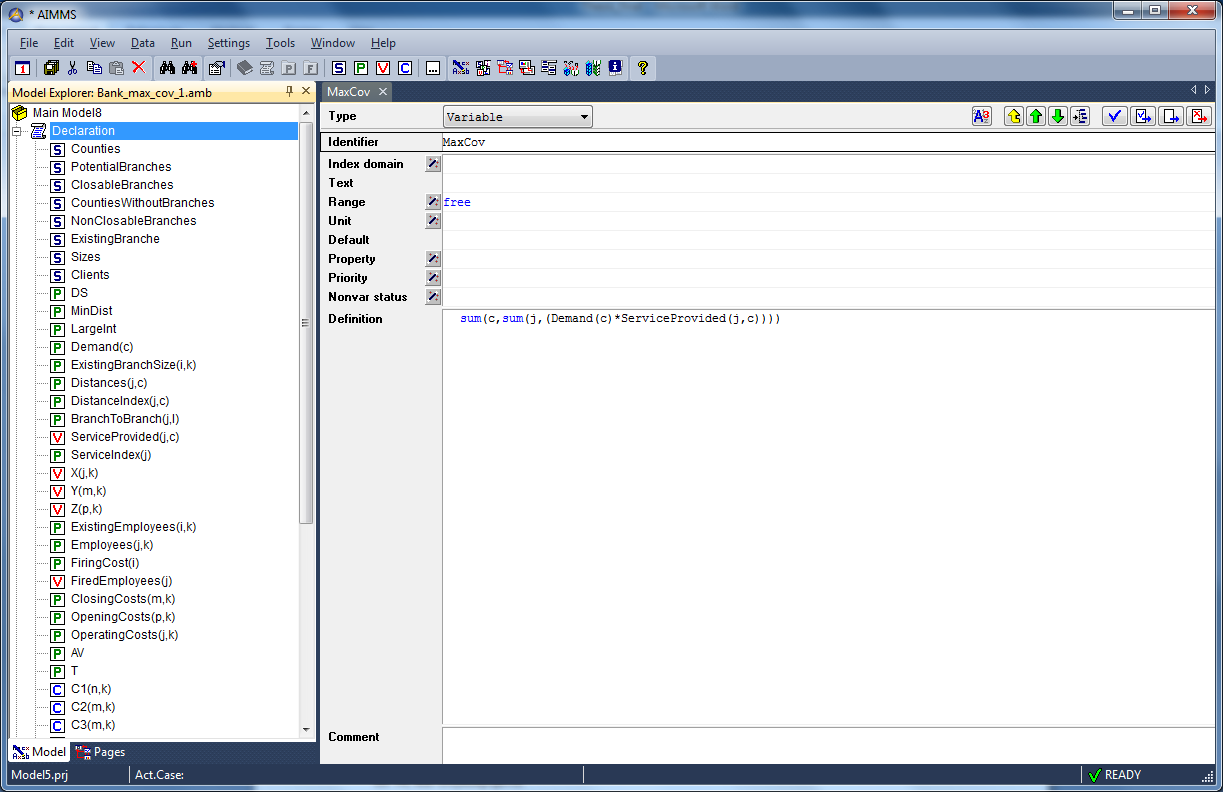The width and height of the screenshot is (1223, 792).
Task: Open the Page Manager toolbar icon
Action: point(505,68)
